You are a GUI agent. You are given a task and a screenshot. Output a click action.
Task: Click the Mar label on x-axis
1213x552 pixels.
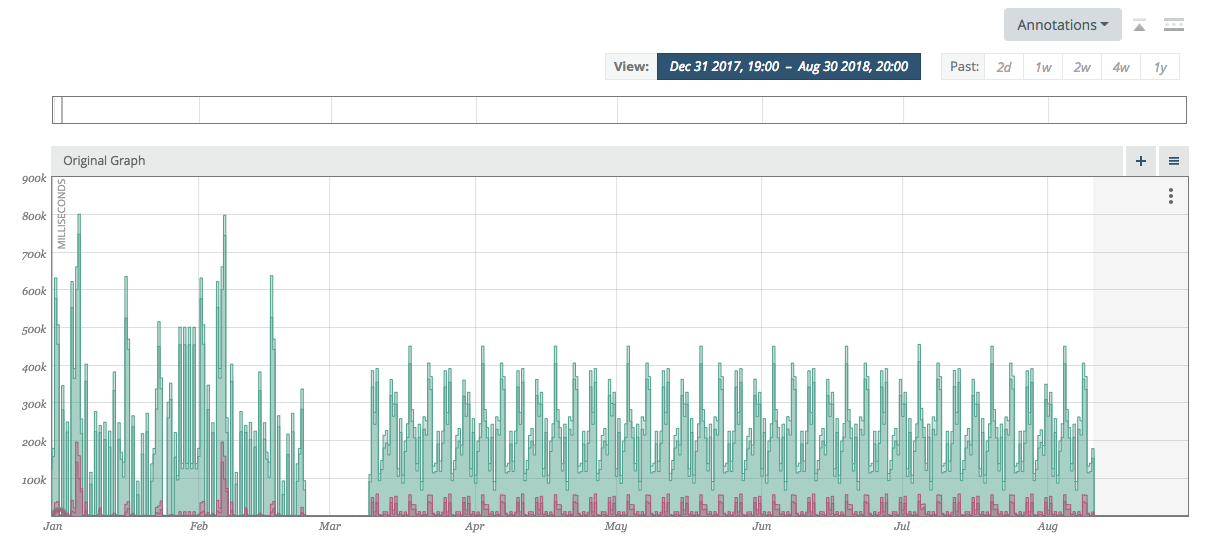click(x=329, y=526)
